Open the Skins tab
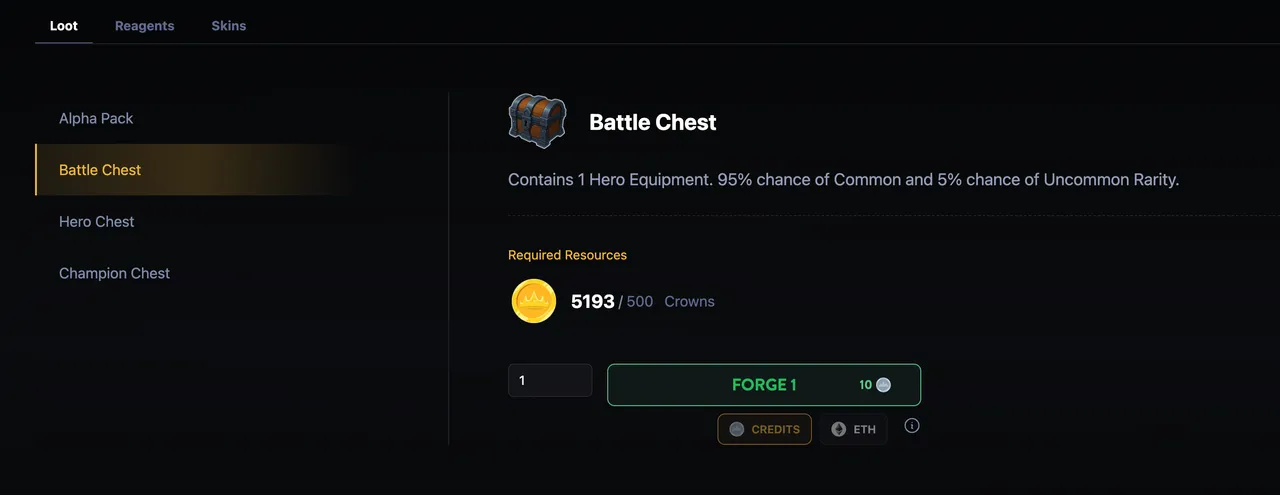This screenshot has height=495, width=1280. pyautogui.click(x=229, y=26)
